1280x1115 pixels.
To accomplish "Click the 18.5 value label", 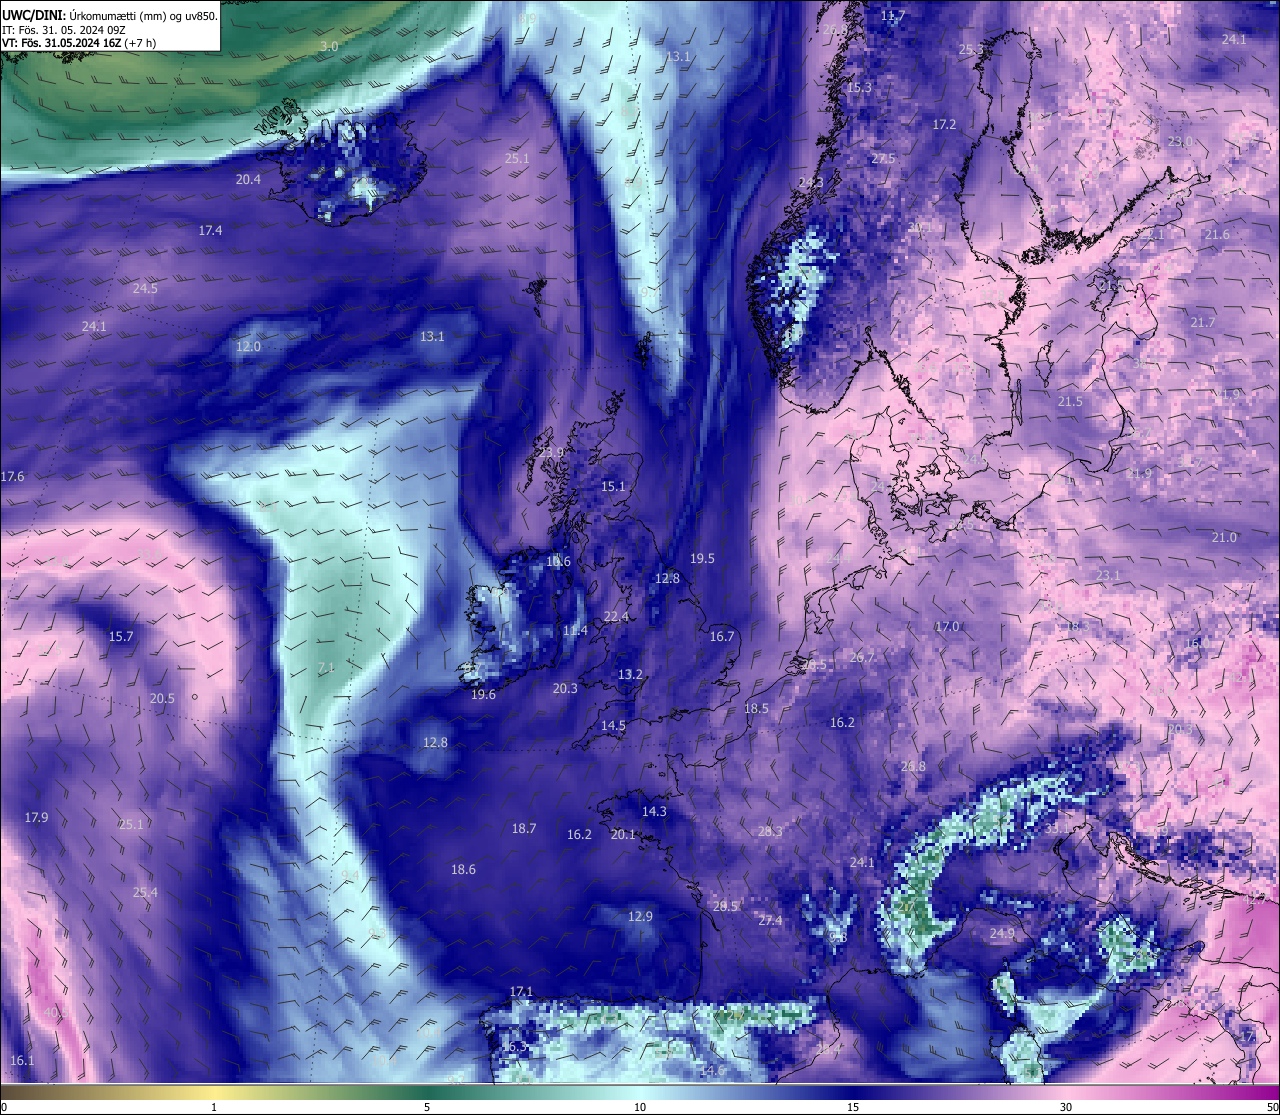I will coord(756,709).
